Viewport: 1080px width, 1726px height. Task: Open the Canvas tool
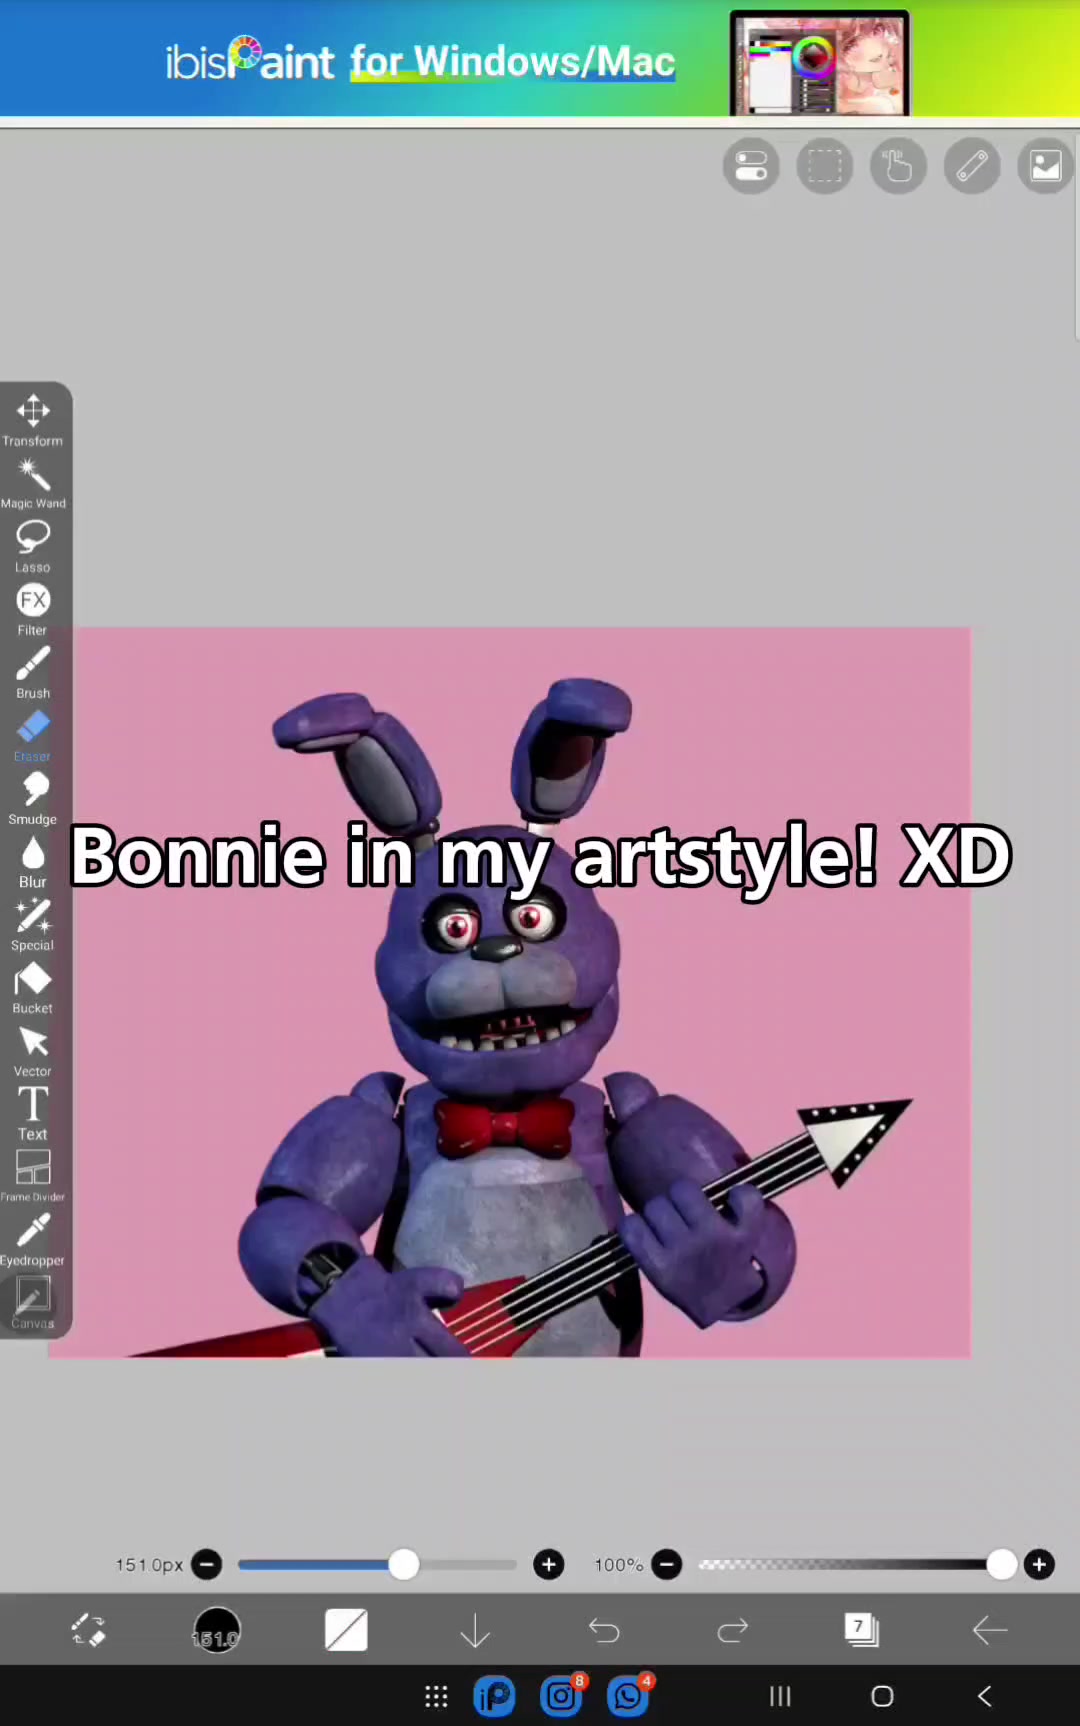pyautogui.click(x=33, y=1302)
